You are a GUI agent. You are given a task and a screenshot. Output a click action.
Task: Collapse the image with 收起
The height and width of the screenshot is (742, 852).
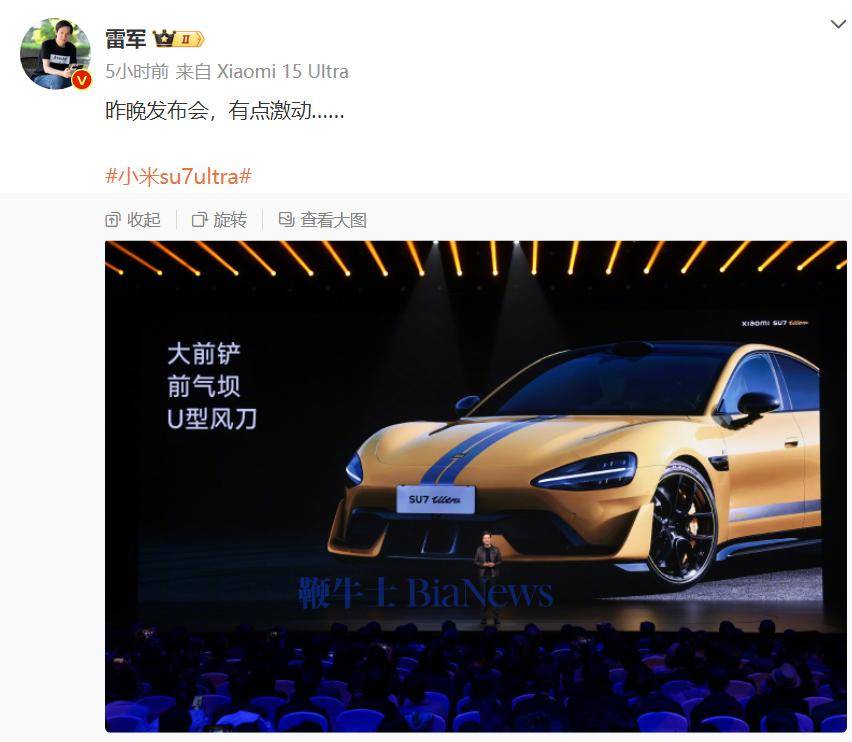(133, 220)
